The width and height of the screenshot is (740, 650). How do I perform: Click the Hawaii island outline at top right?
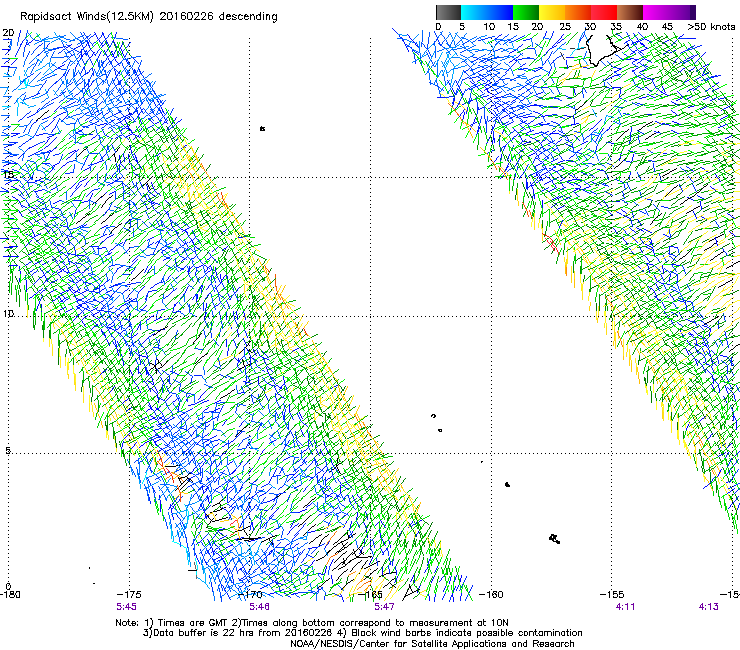604,51
